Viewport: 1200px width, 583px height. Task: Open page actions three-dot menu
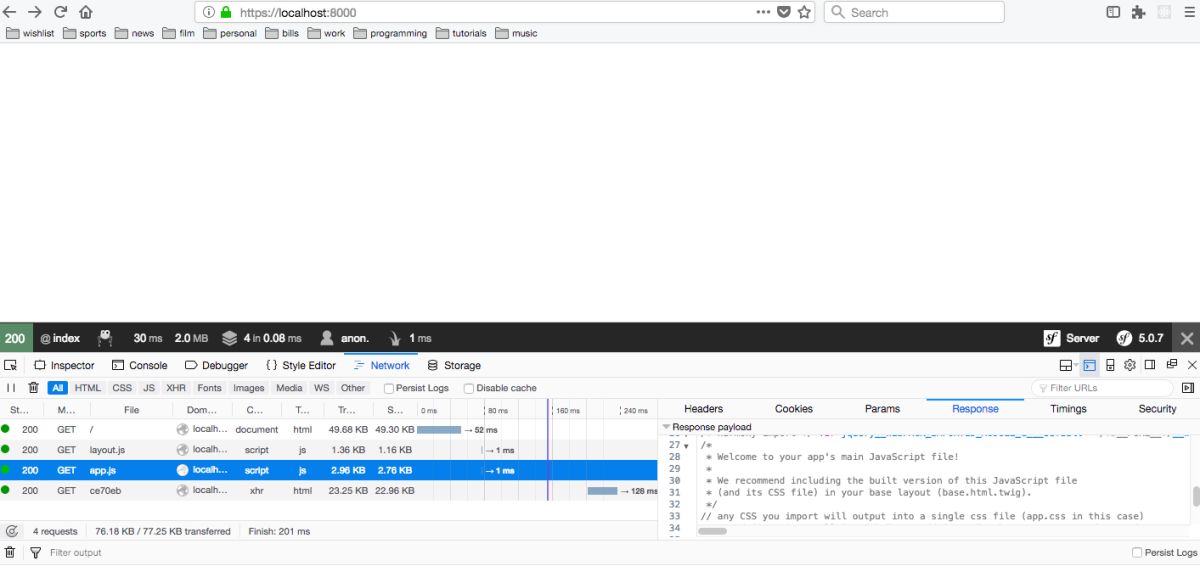coord(763,12)
